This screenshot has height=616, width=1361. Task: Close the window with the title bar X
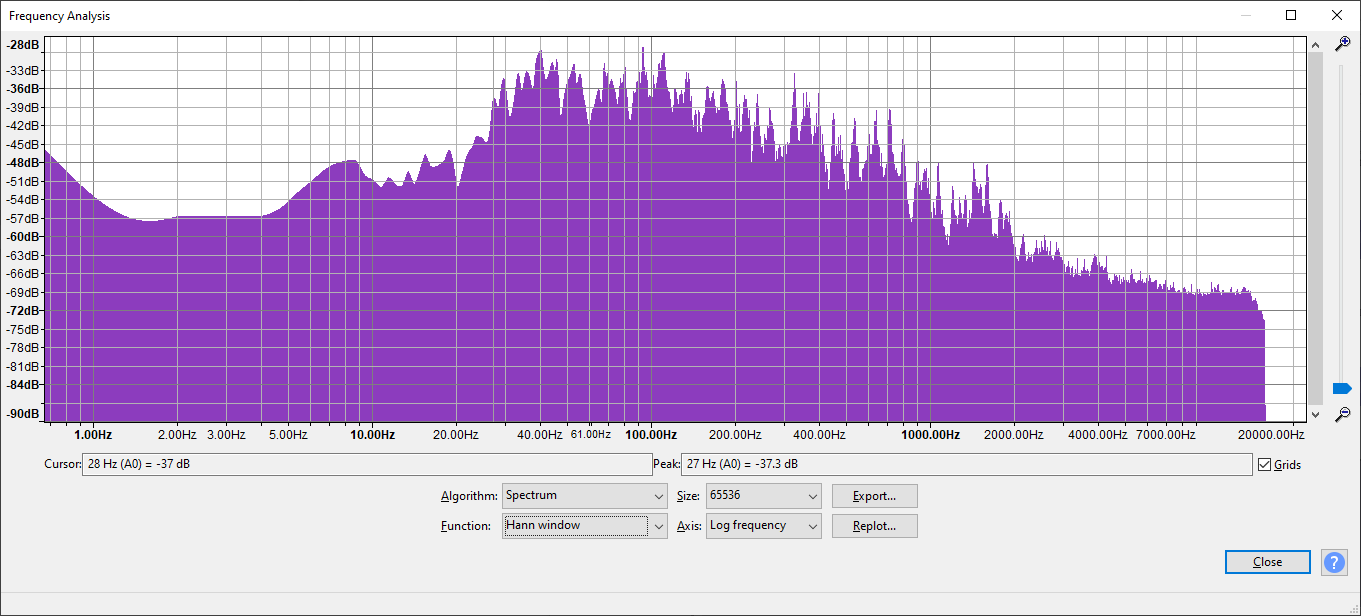(1337, 15)
